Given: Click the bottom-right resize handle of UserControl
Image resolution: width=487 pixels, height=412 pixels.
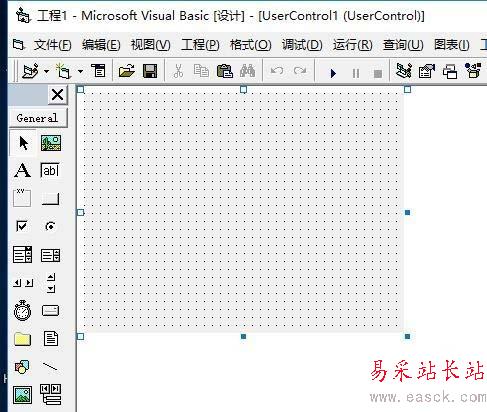Looking at the screenshot, I should click(x=407, y=336).
